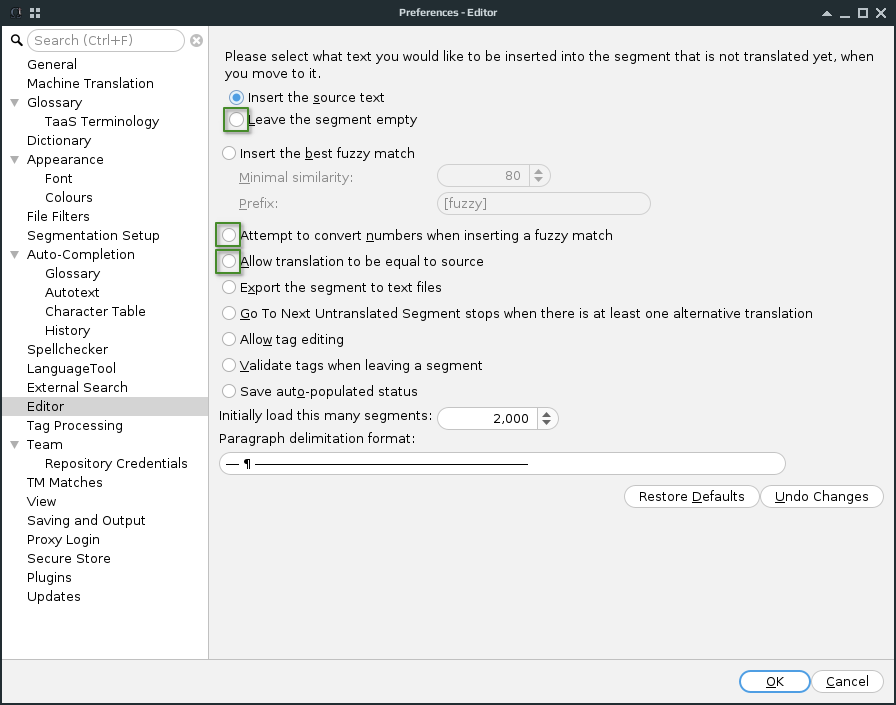Click the paragraph delimitation format field
The width and height of the screenshot is (896, 705).
(502, 464)
